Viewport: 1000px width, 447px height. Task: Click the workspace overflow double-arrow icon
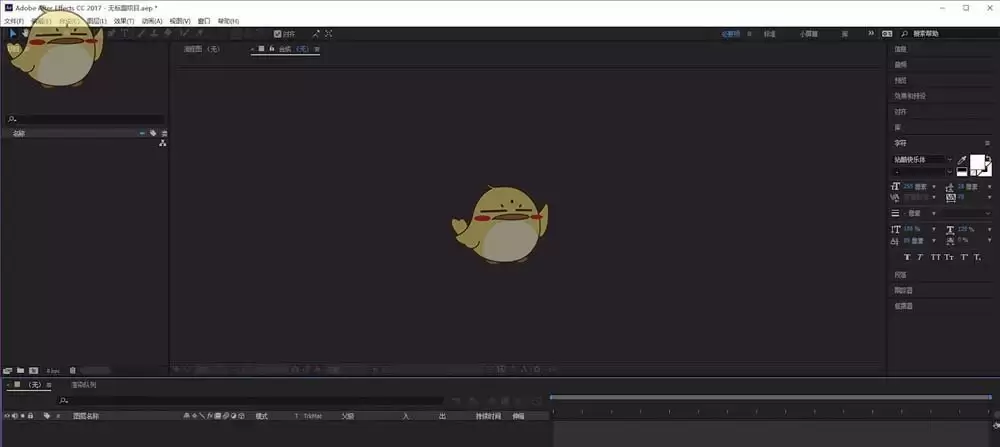(871, 33)
